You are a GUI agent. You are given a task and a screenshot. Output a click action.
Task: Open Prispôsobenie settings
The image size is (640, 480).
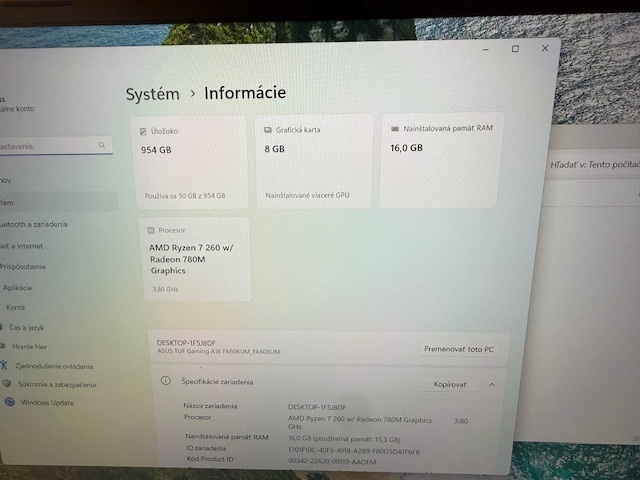coord(23,267)
